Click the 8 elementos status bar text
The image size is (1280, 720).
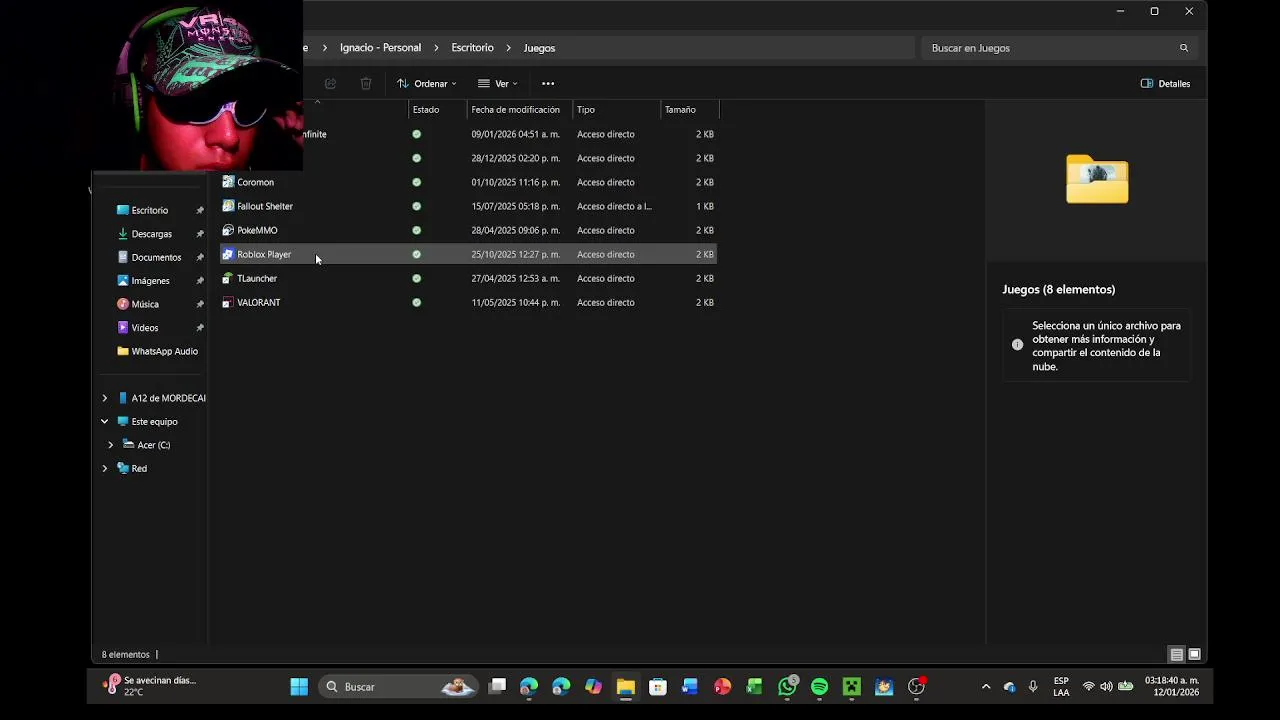125,655
